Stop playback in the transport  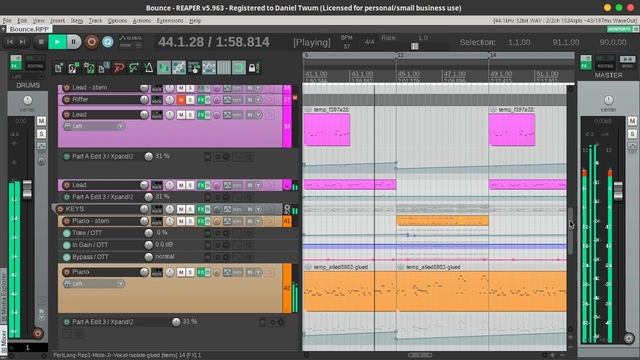point(41,42)
